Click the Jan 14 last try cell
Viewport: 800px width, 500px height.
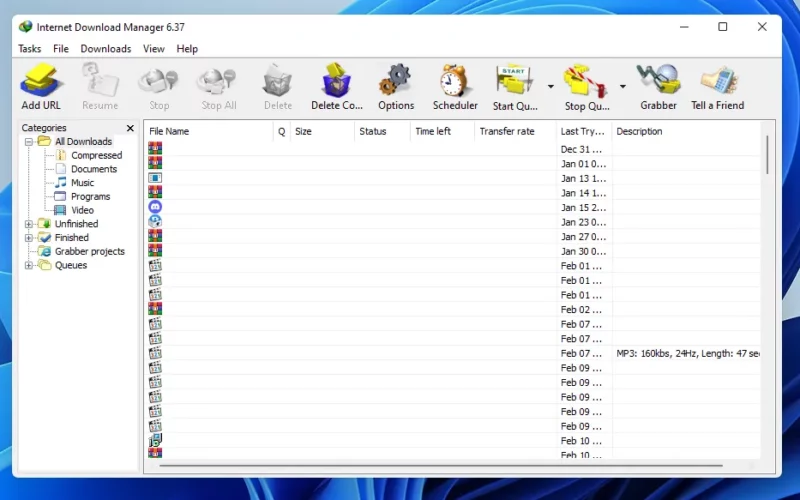[x=584, y=193]
